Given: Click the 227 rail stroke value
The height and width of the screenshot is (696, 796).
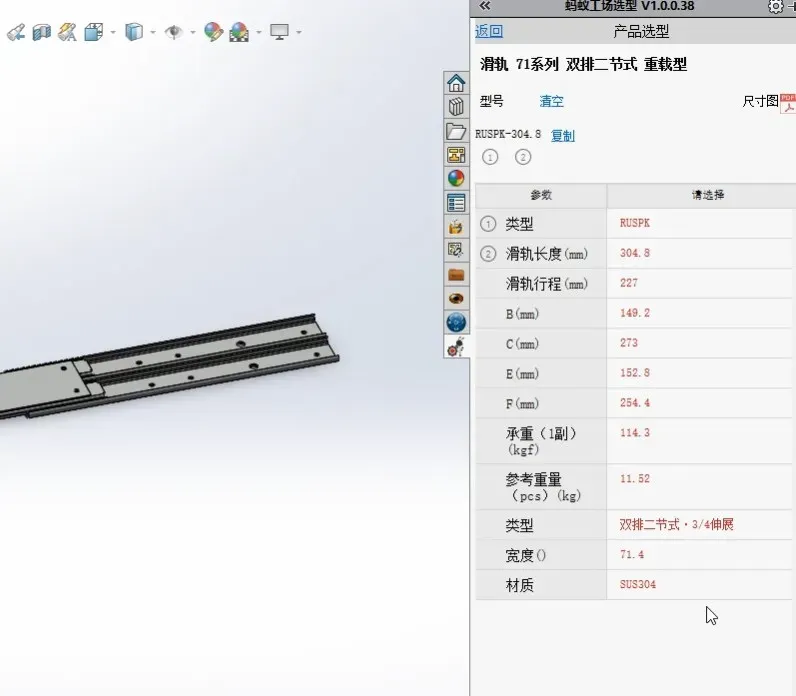Looking at the screenshot, I should (x=628, y=283).
